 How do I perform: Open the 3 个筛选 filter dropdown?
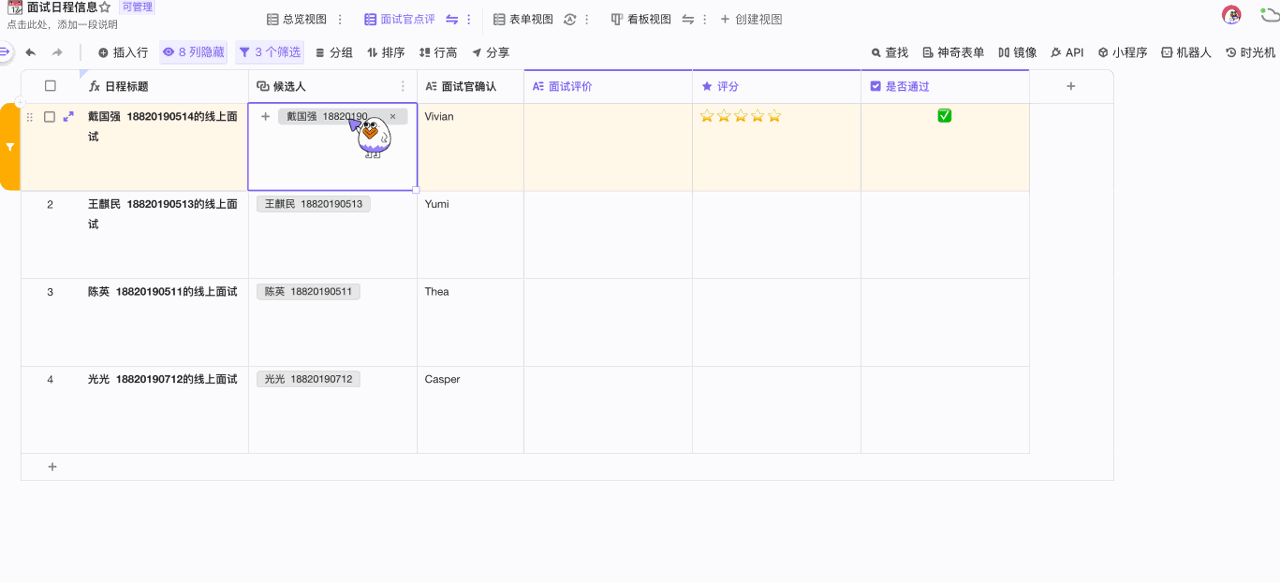click(269, 53)
